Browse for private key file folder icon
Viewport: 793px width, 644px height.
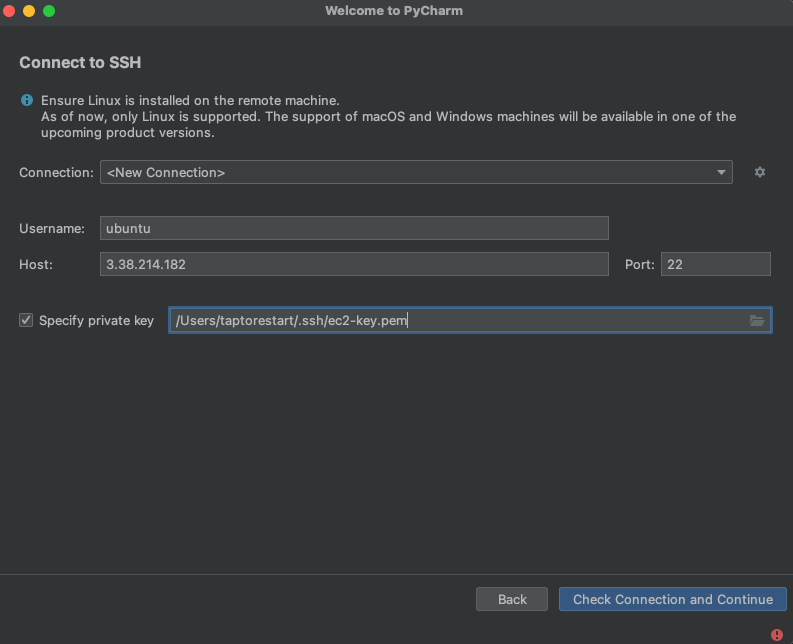pos(757,320)
